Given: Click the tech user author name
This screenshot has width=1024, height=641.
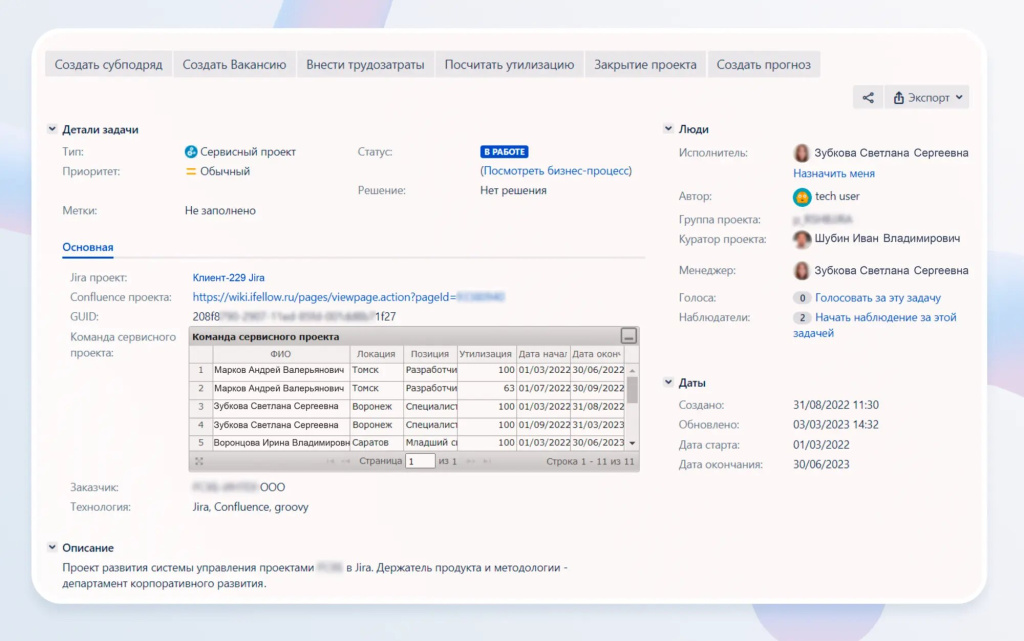Looking at the screenshot, I should tap(837, 196).
